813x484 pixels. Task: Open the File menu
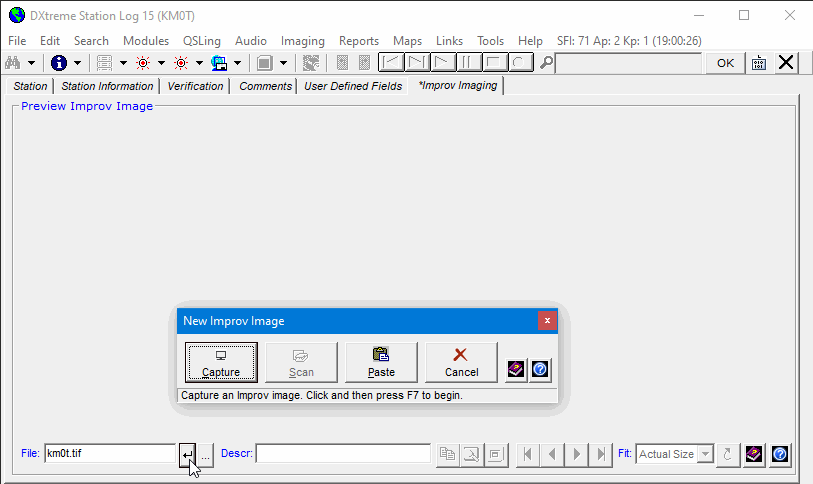pos(17,41)
